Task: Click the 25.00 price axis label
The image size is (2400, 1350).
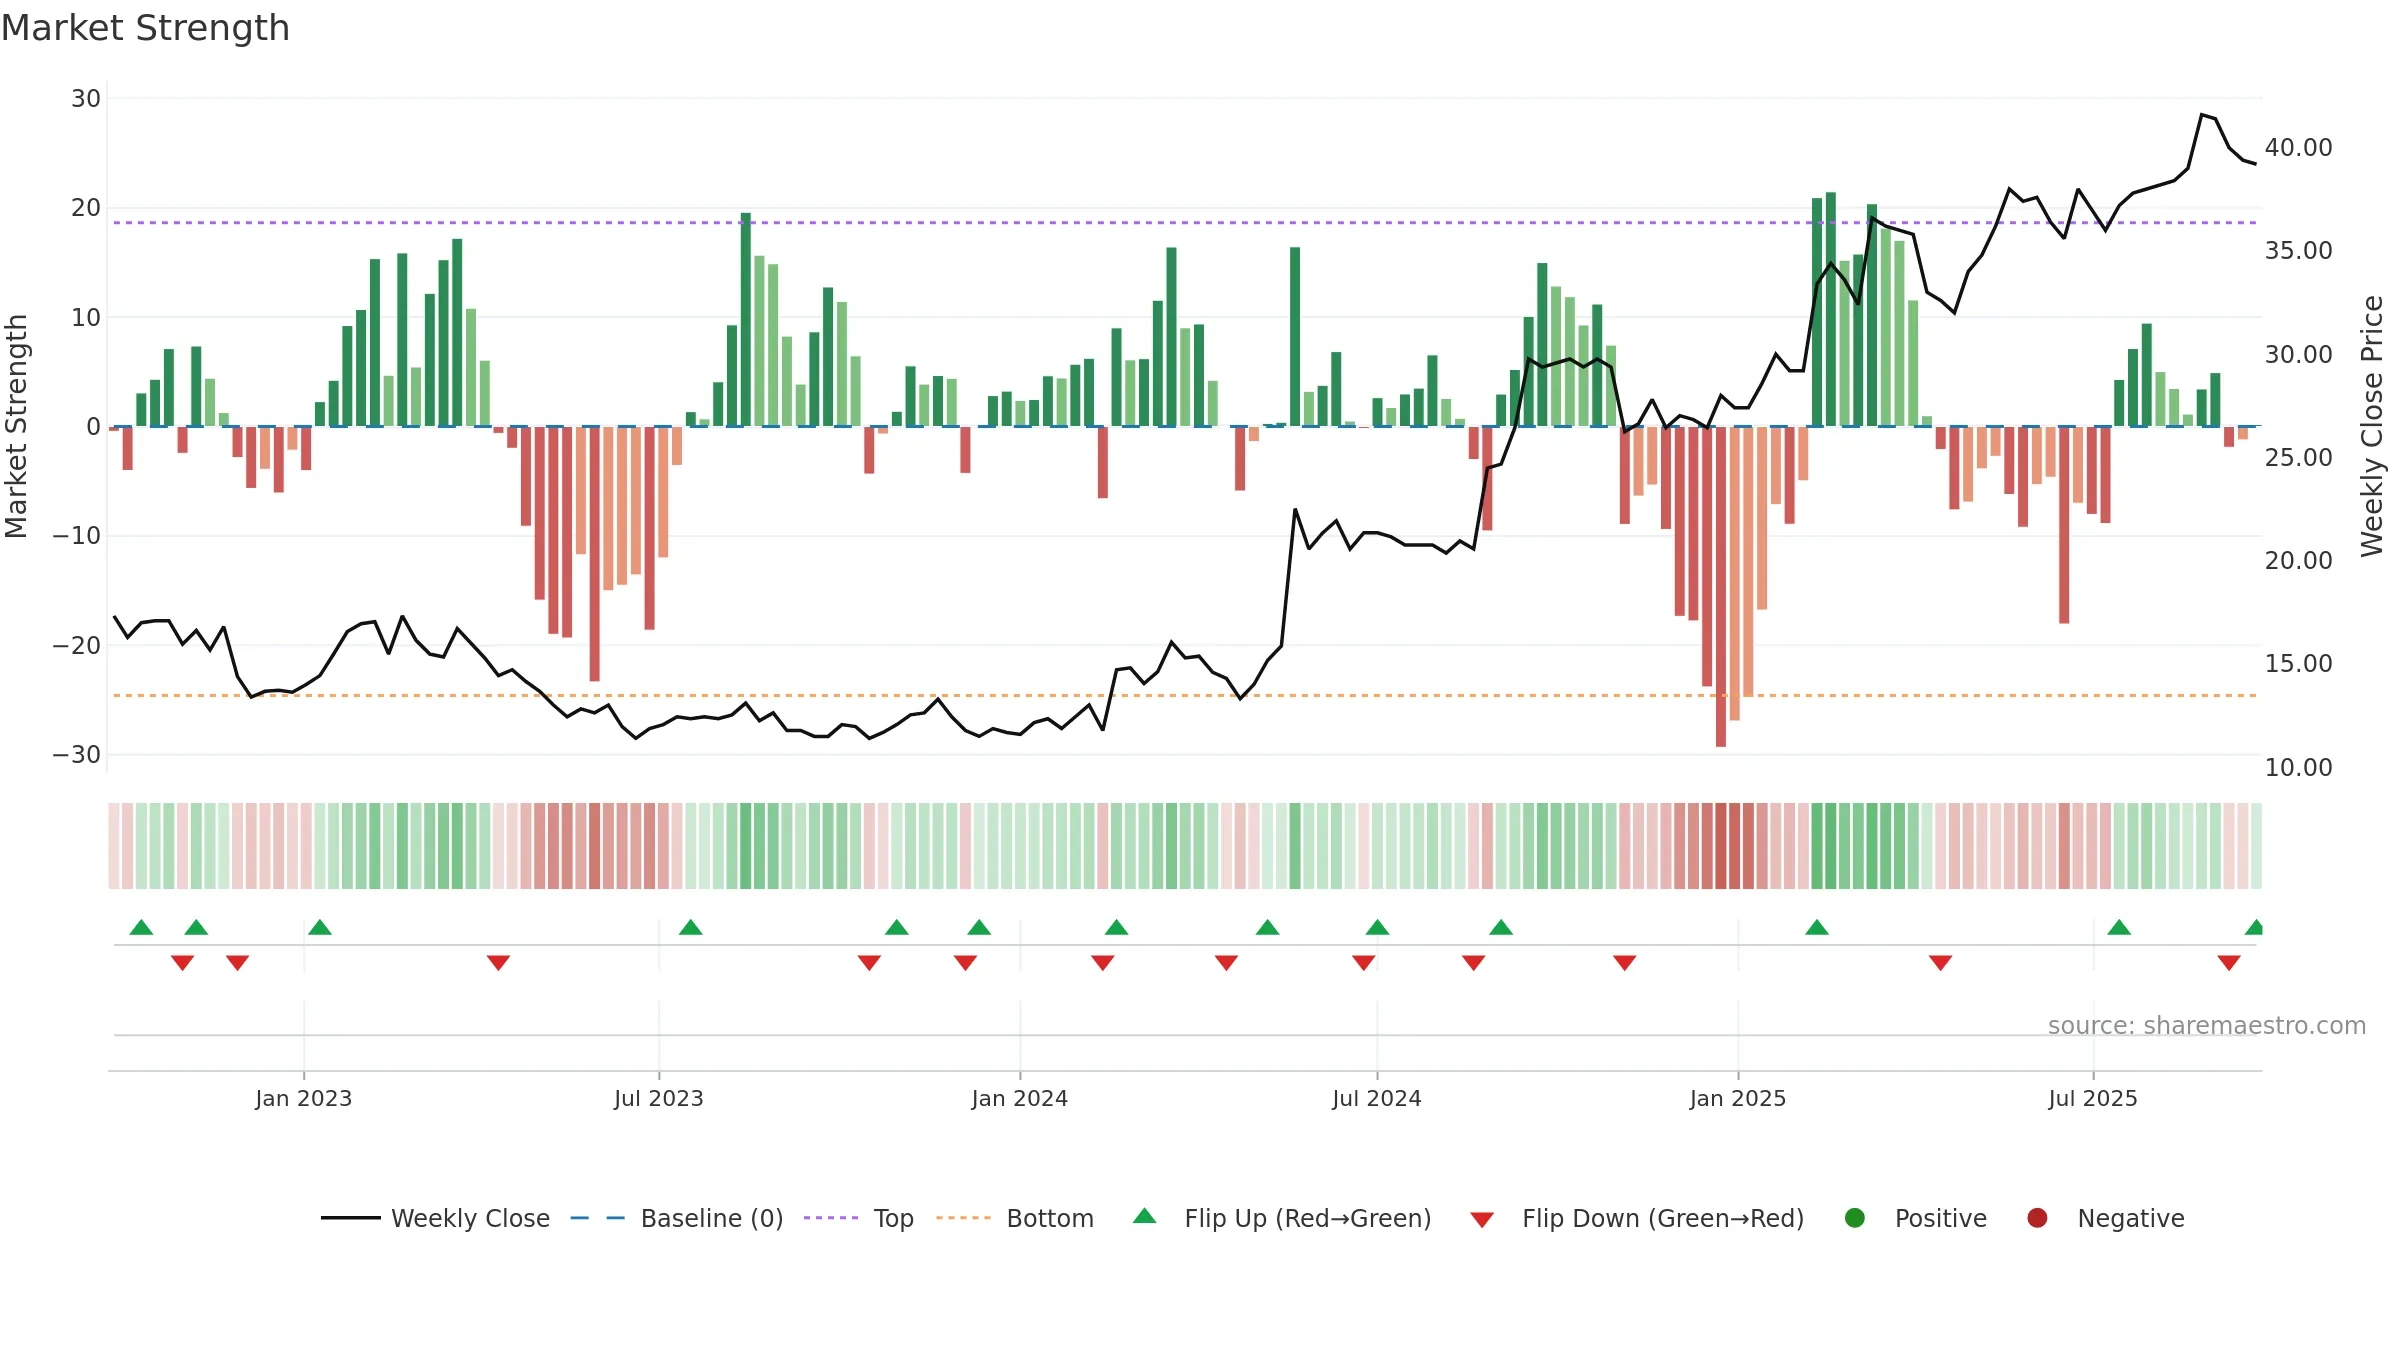Action: (2298, 458)
